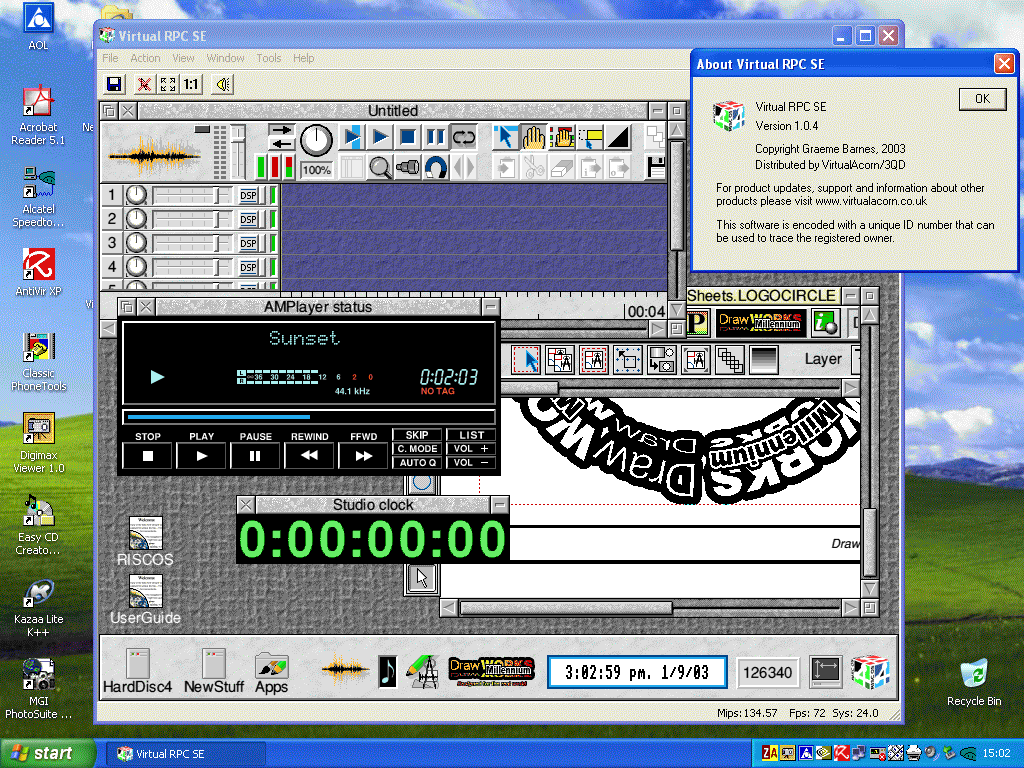Click LIST button in AMPlayer
The width and height of the screenshot is (1024, 768).
click(x=471, y=435)
